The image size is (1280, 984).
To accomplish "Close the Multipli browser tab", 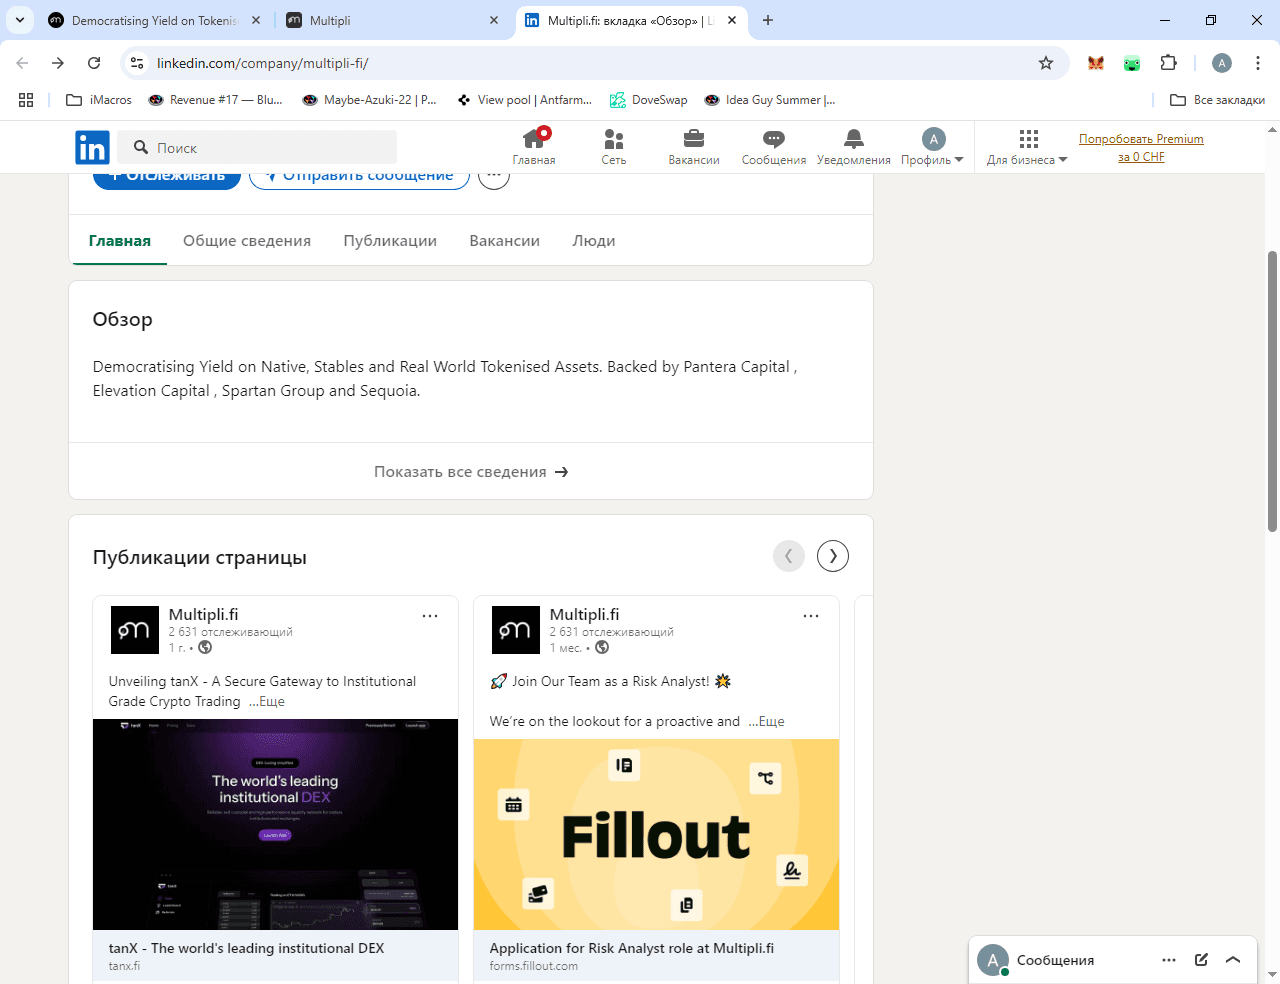I will 494,20.
